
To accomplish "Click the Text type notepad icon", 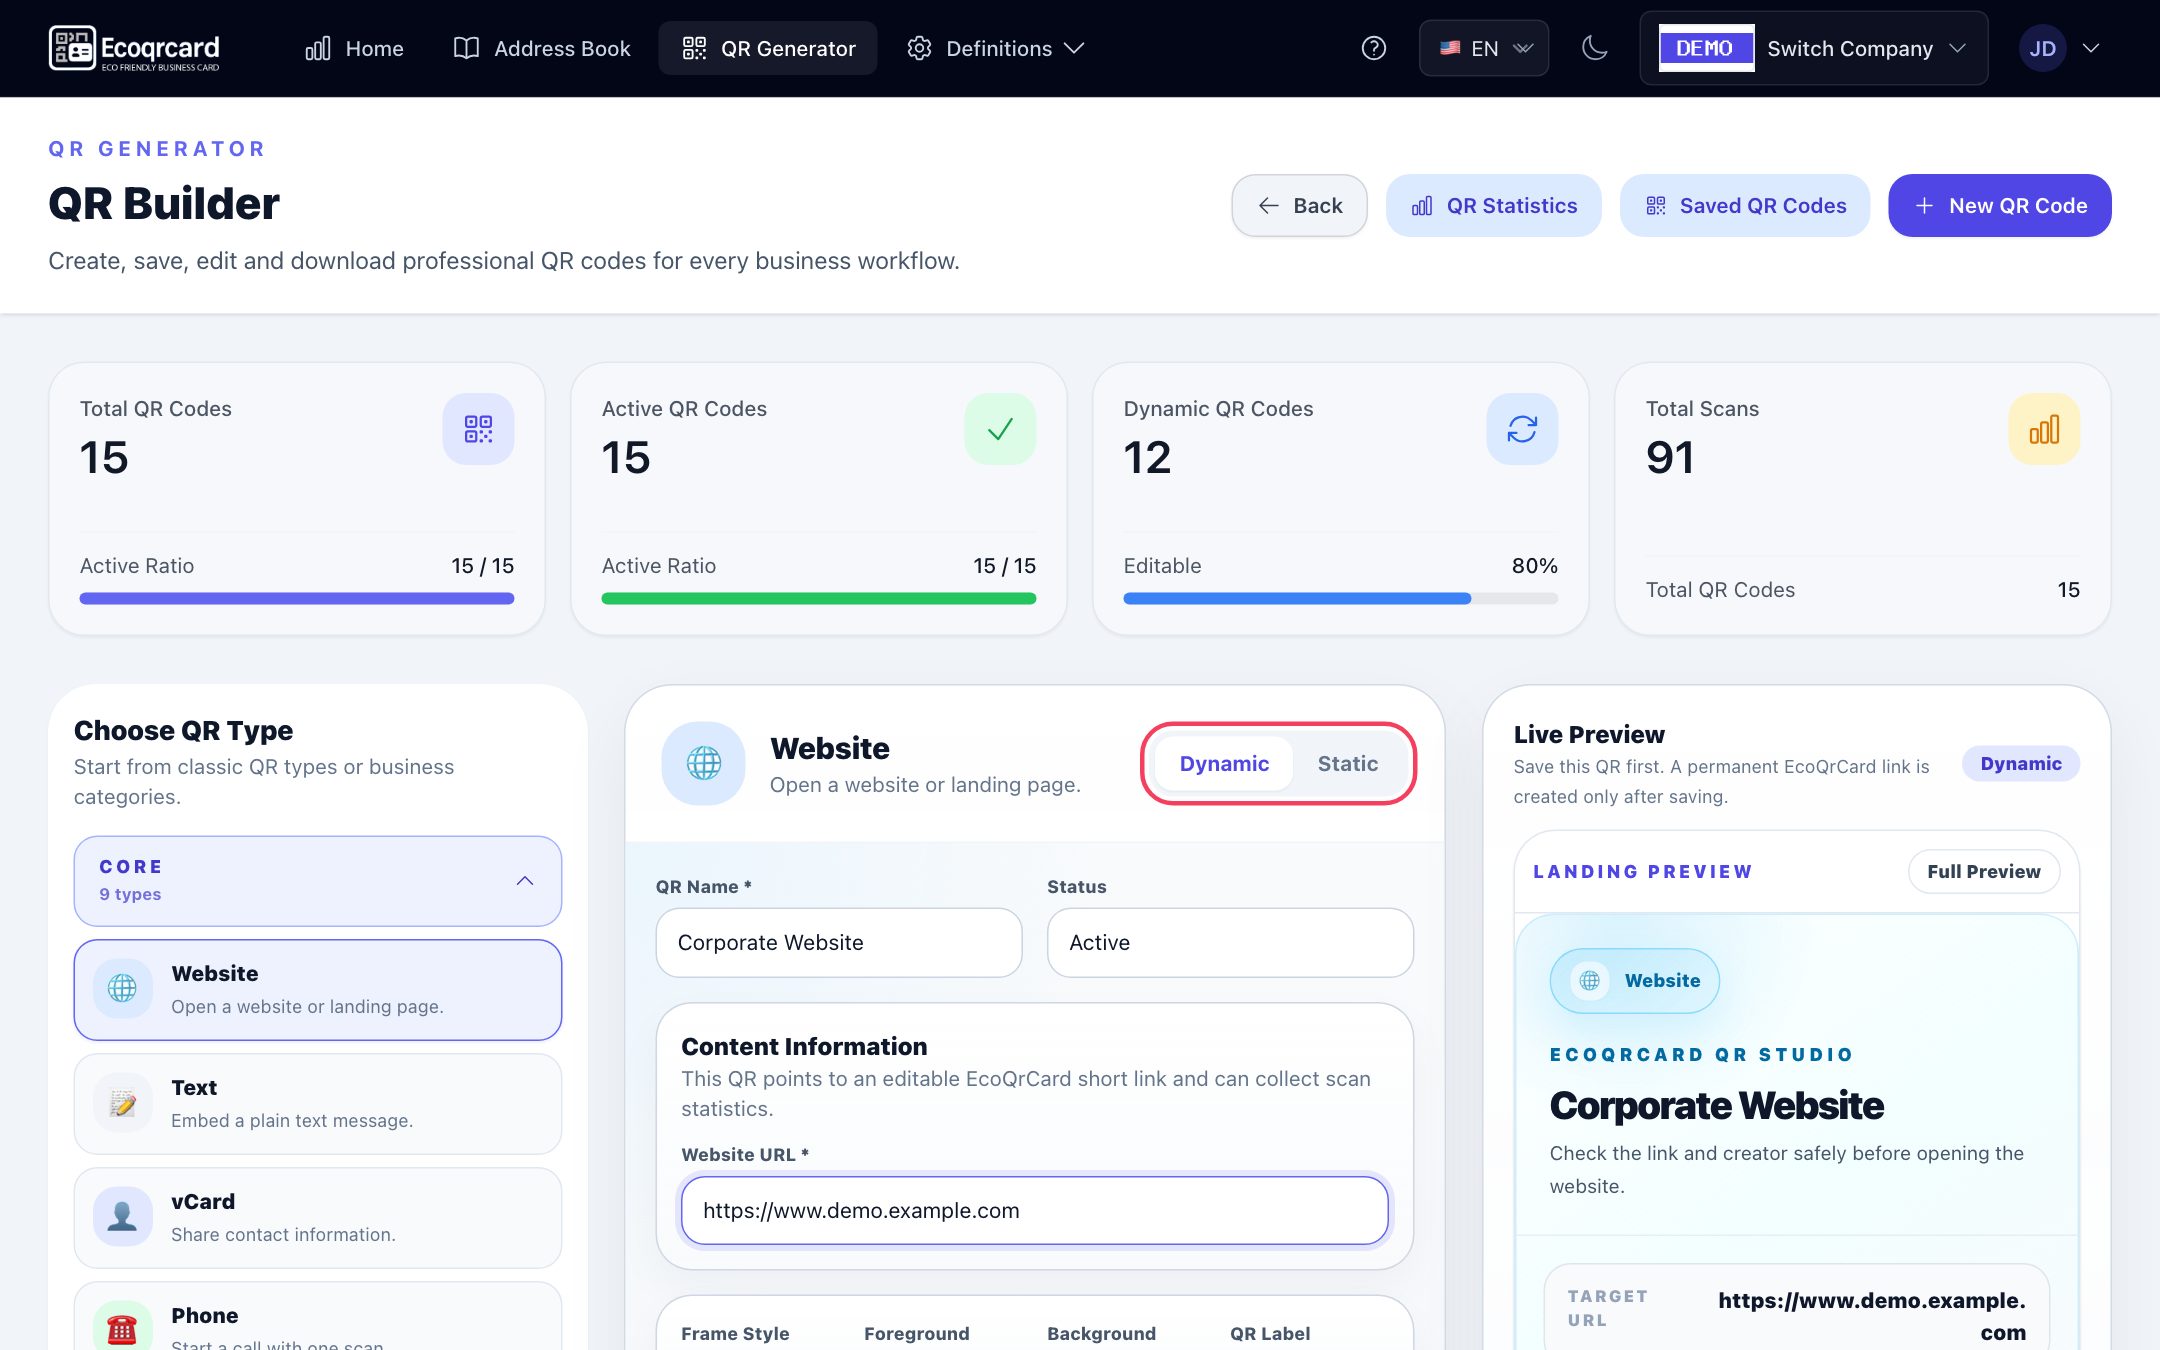I will pos(123,1103).
